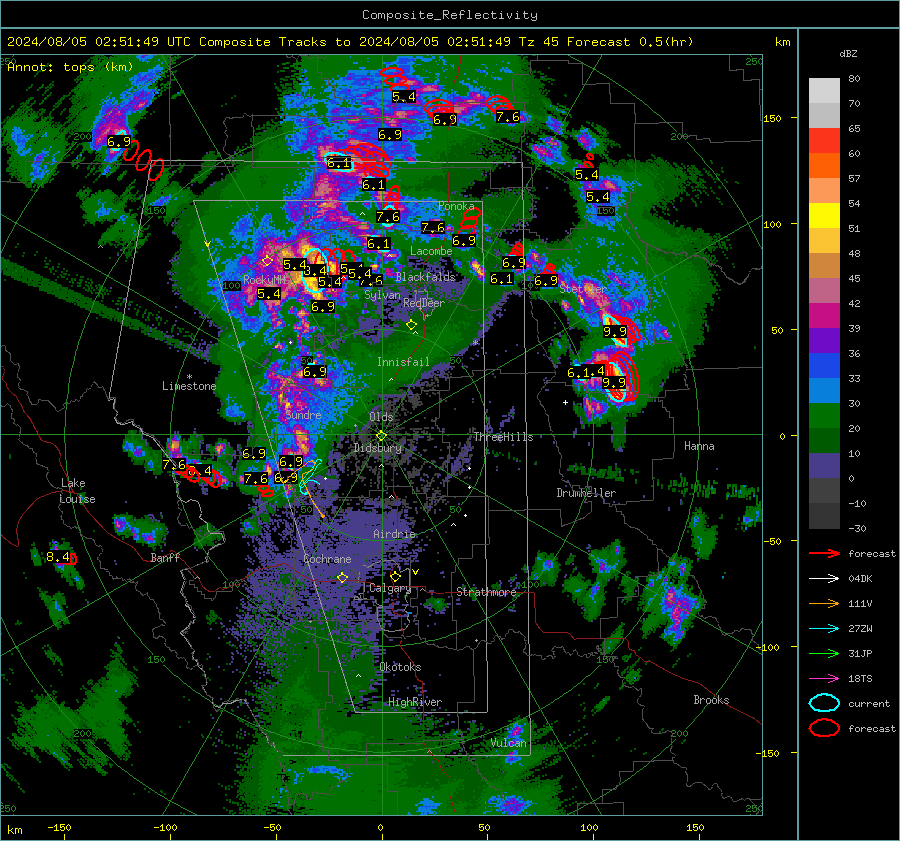Screen dimensions: 900x841
Task: Click the green 20 dBZ legend swatch
Action: (x=824, y=416)
